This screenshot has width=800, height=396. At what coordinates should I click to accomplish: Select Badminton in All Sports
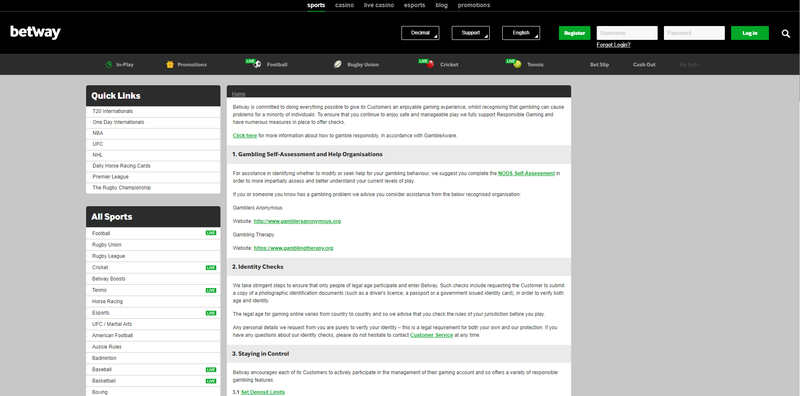153,358
